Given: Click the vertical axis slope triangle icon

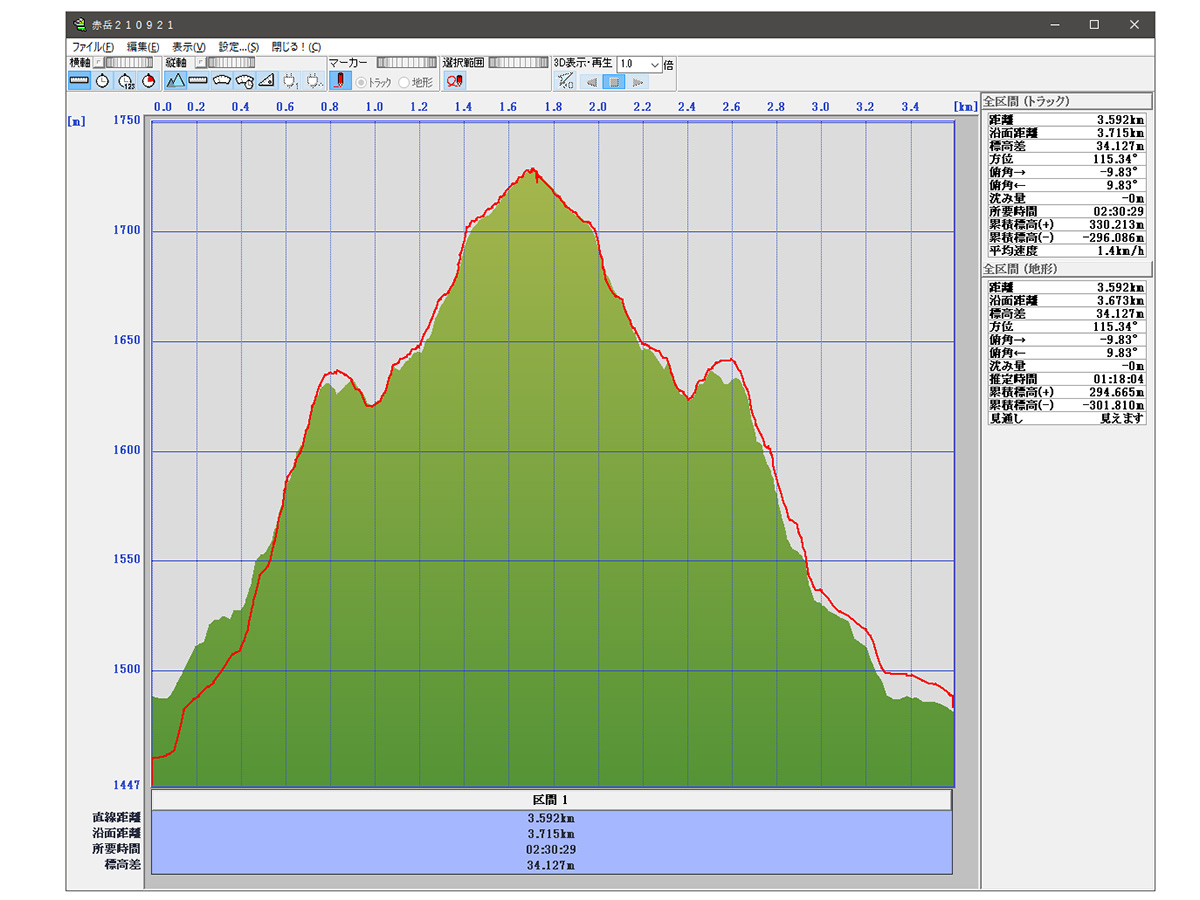Looking at the screenshot, I should pos(267,81).
